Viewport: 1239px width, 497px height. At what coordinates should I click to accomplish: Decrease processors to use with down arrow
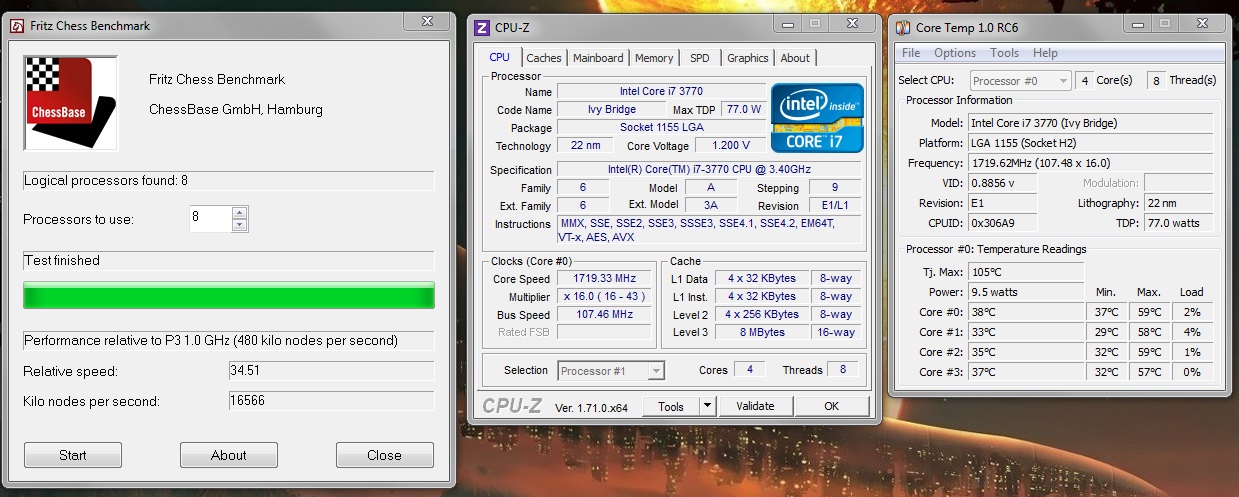pos(239,225)
